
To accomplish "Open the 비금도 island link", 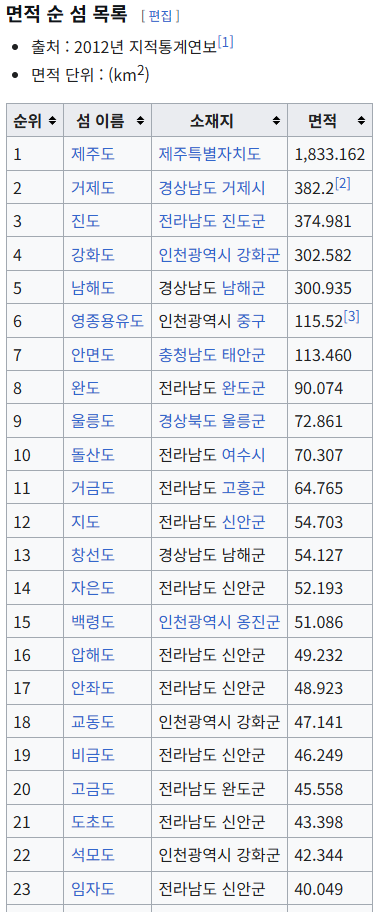I will [93, 756].
